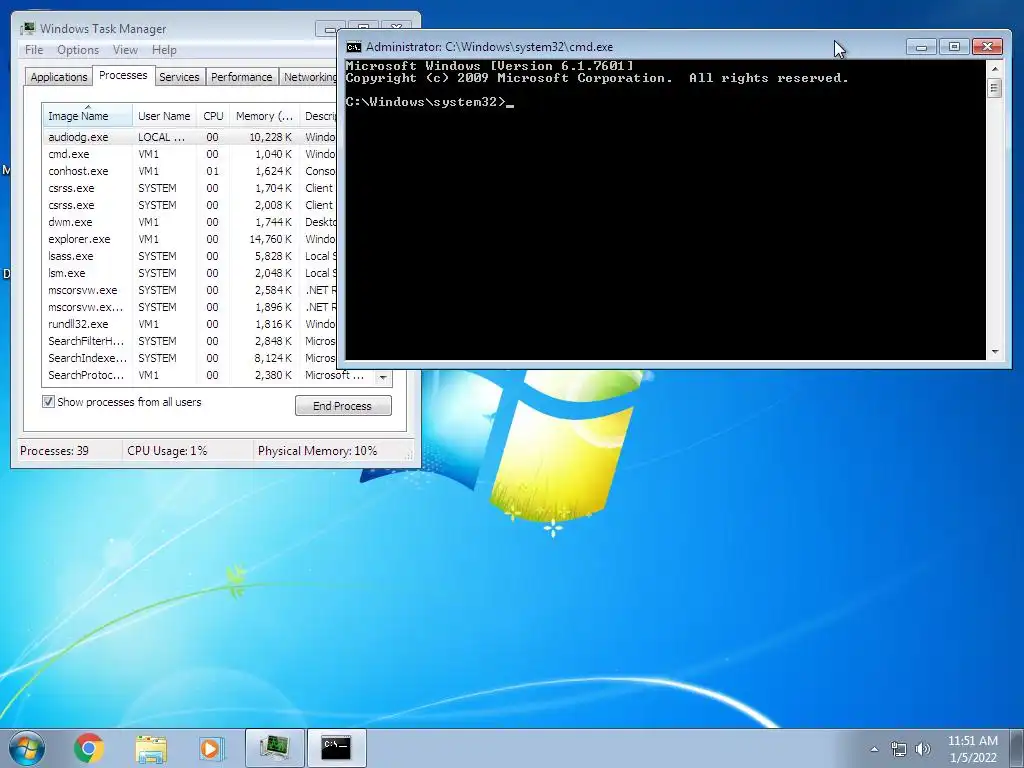Select the dwm.exe process row
The height and width of the screenshot is (768, 1024).
coord(189,222)
